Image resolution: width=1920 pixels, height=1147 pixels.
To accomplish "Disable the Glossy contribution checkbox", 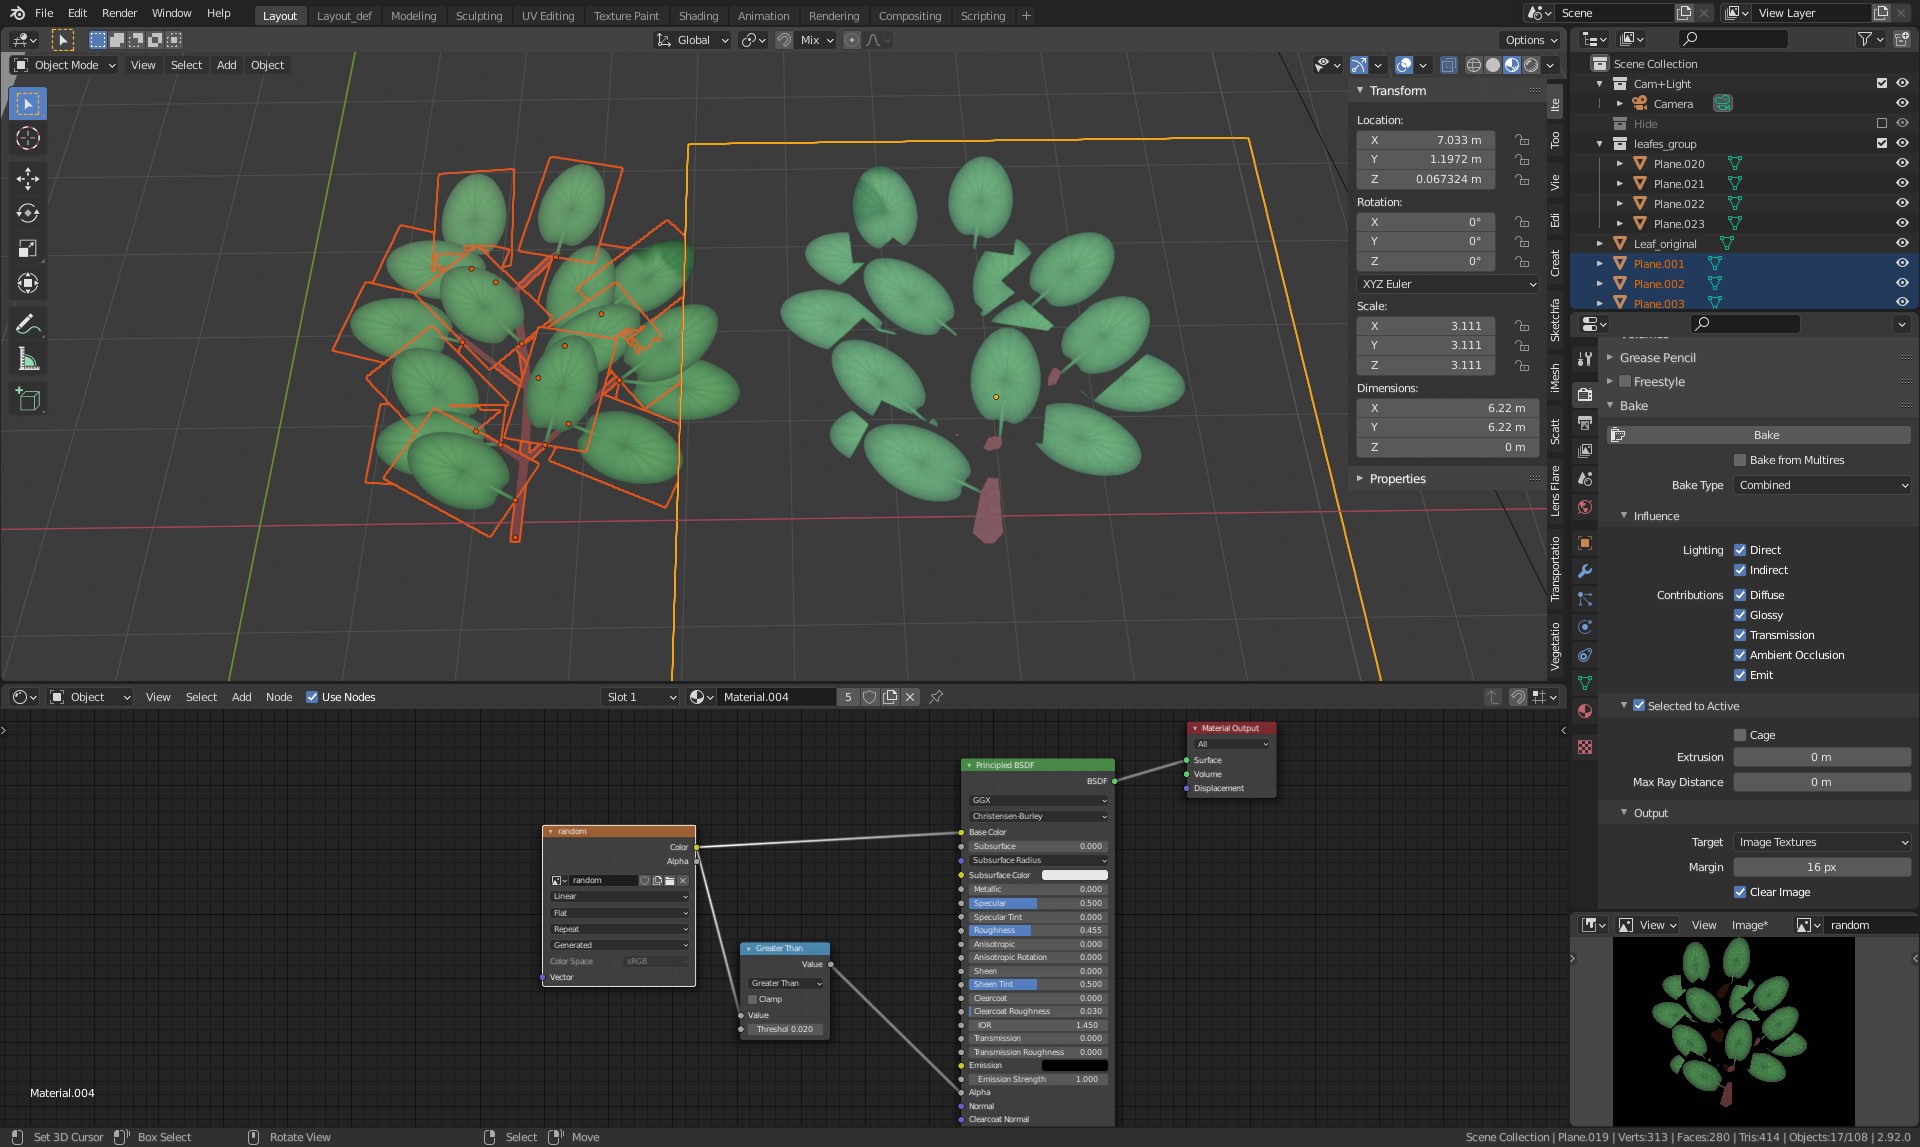I will coord(1740,615).
